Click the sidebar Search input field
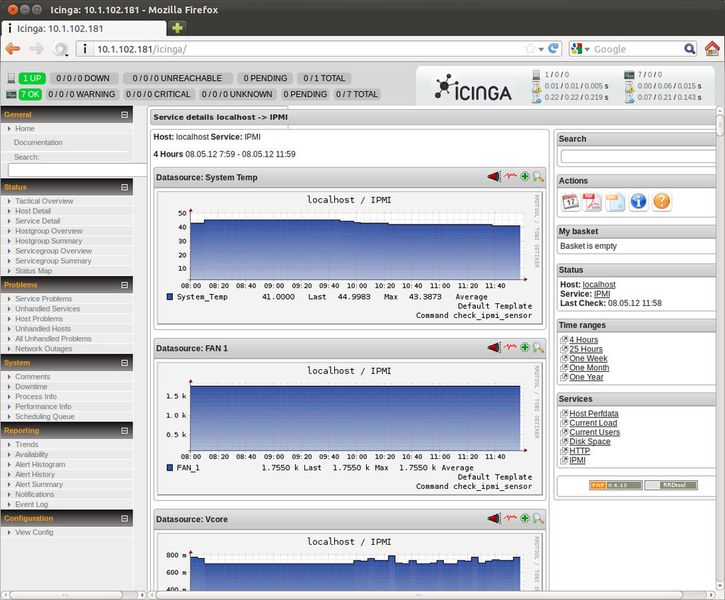 pos(77,170)
